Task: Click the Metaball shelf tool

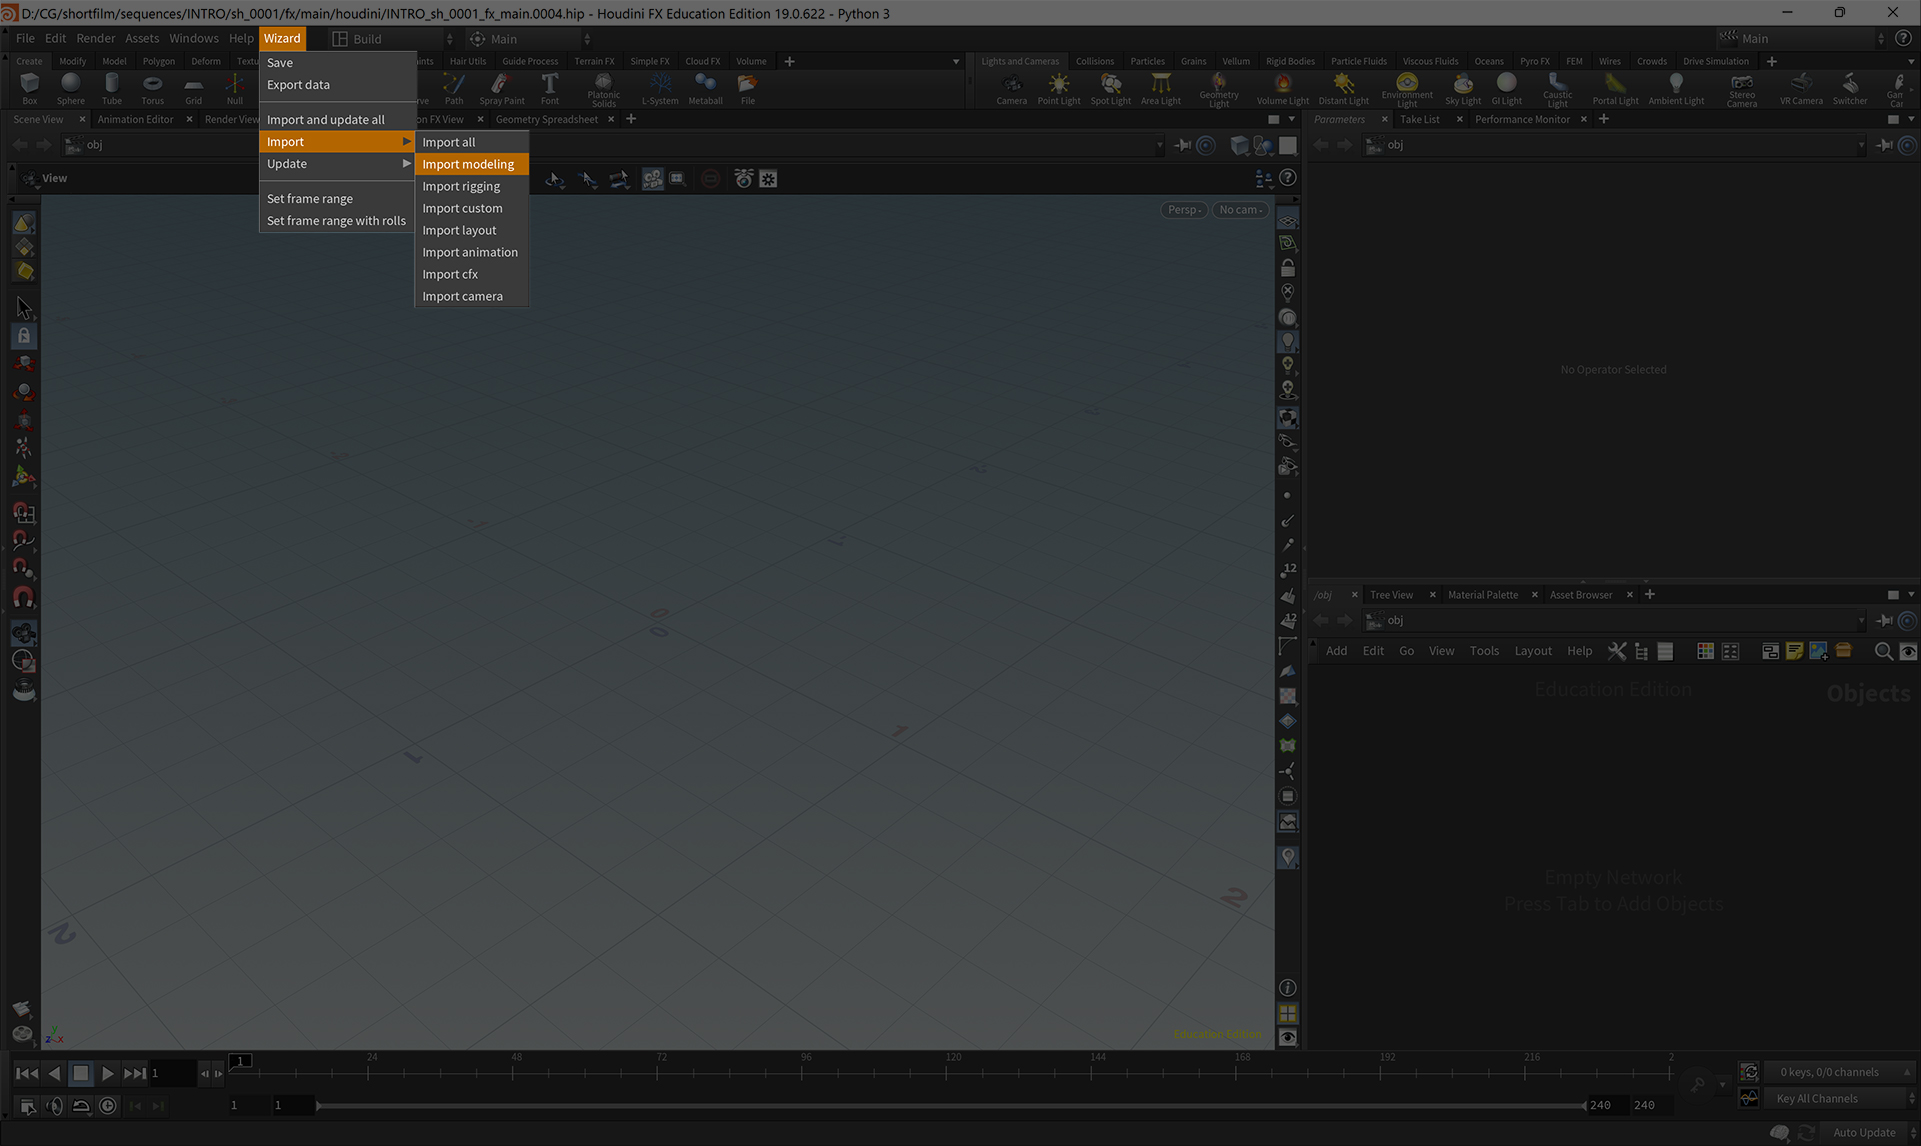Action: coord(705,88)
